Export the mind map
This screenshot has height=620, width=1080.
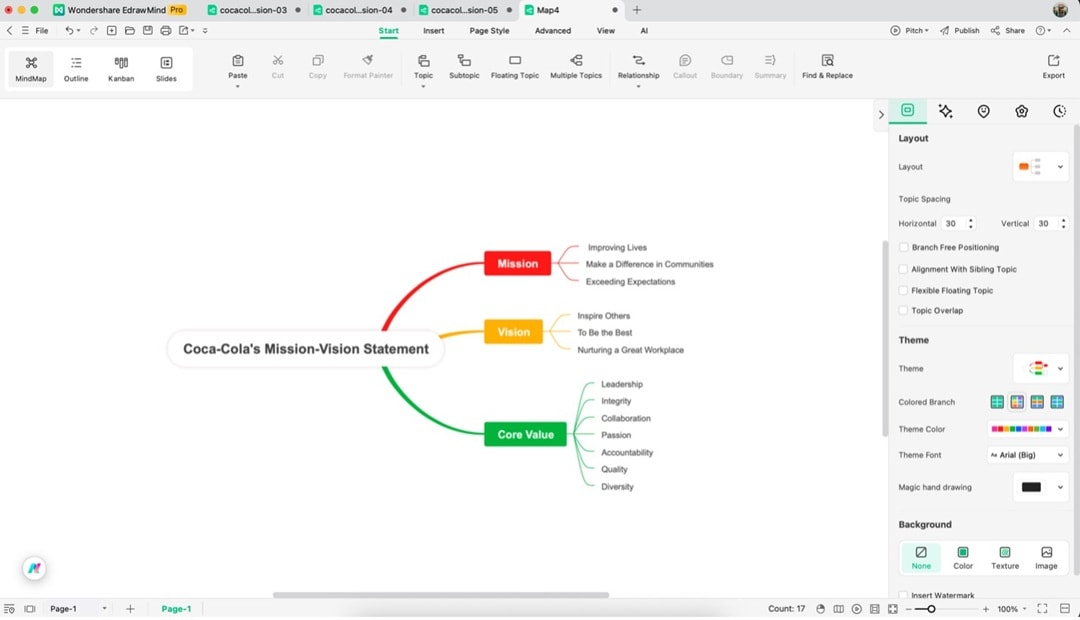(1053, 67)
